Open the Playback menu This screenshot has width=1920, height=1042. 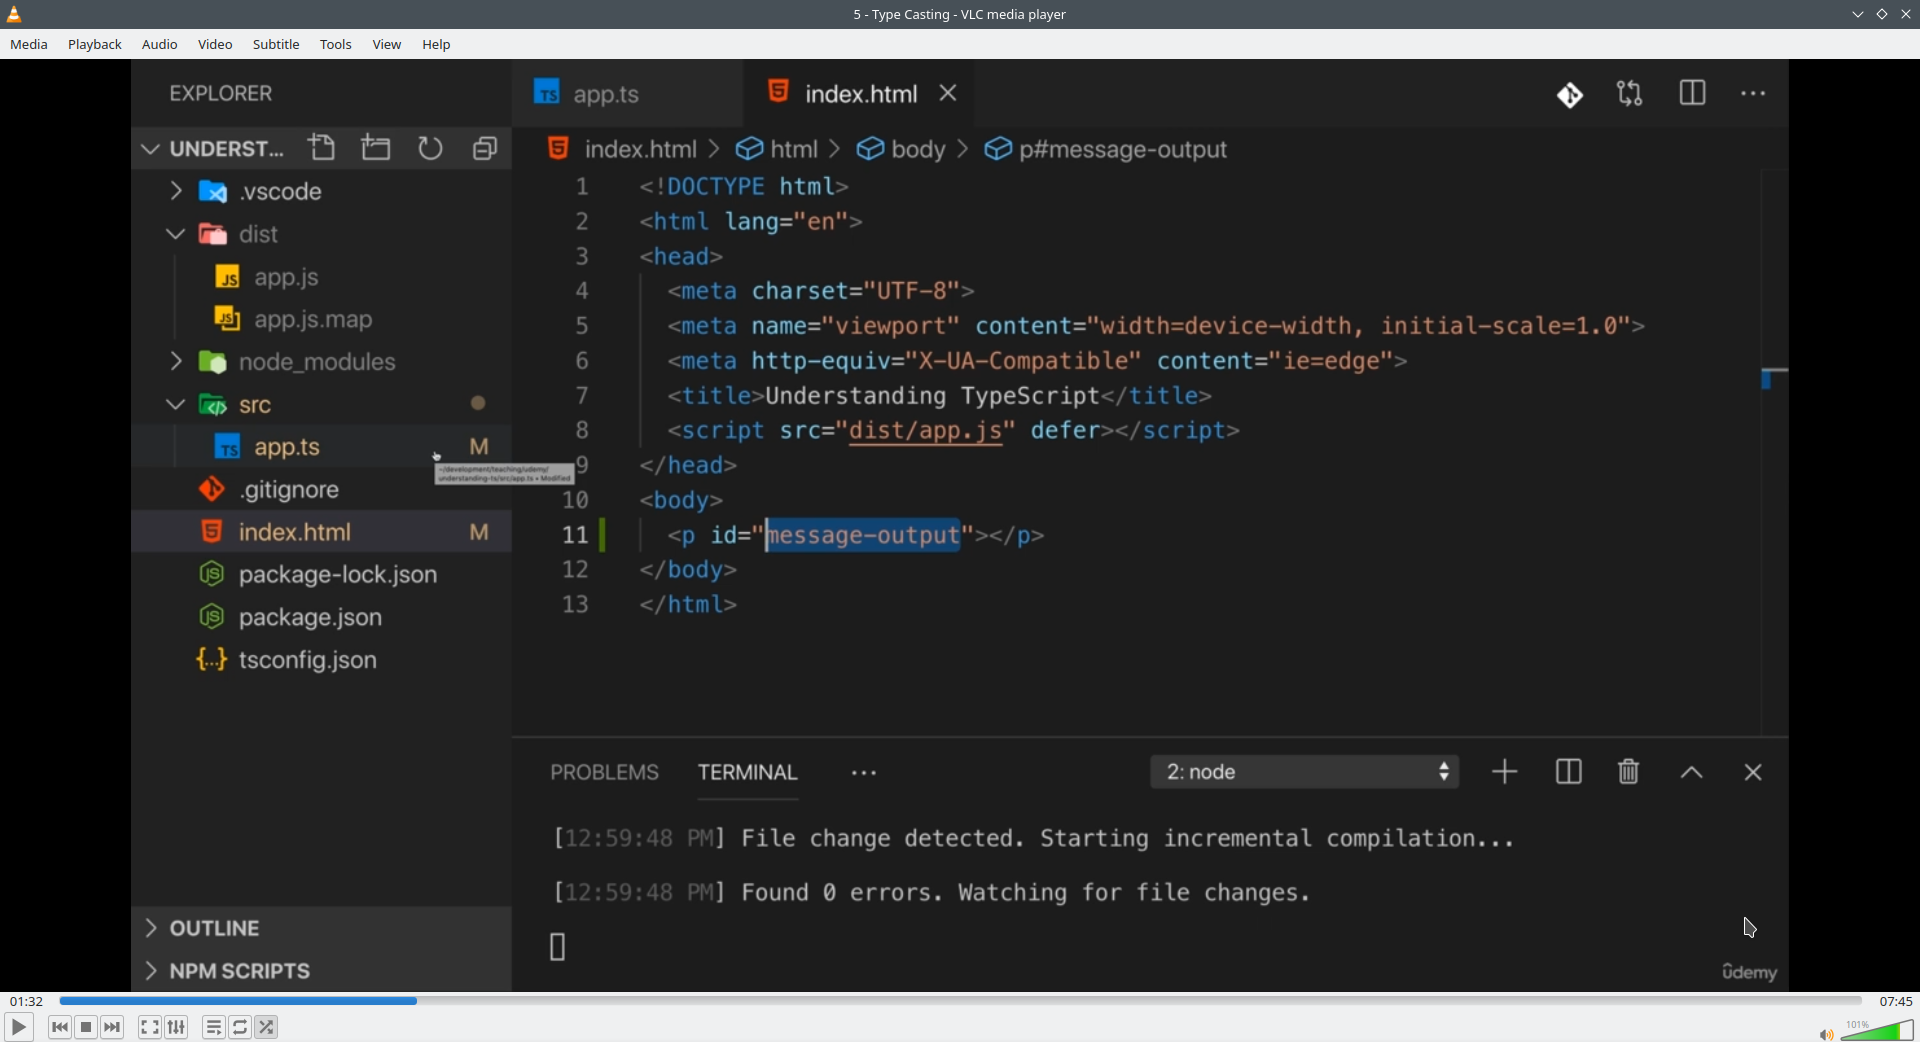[95, 44]
